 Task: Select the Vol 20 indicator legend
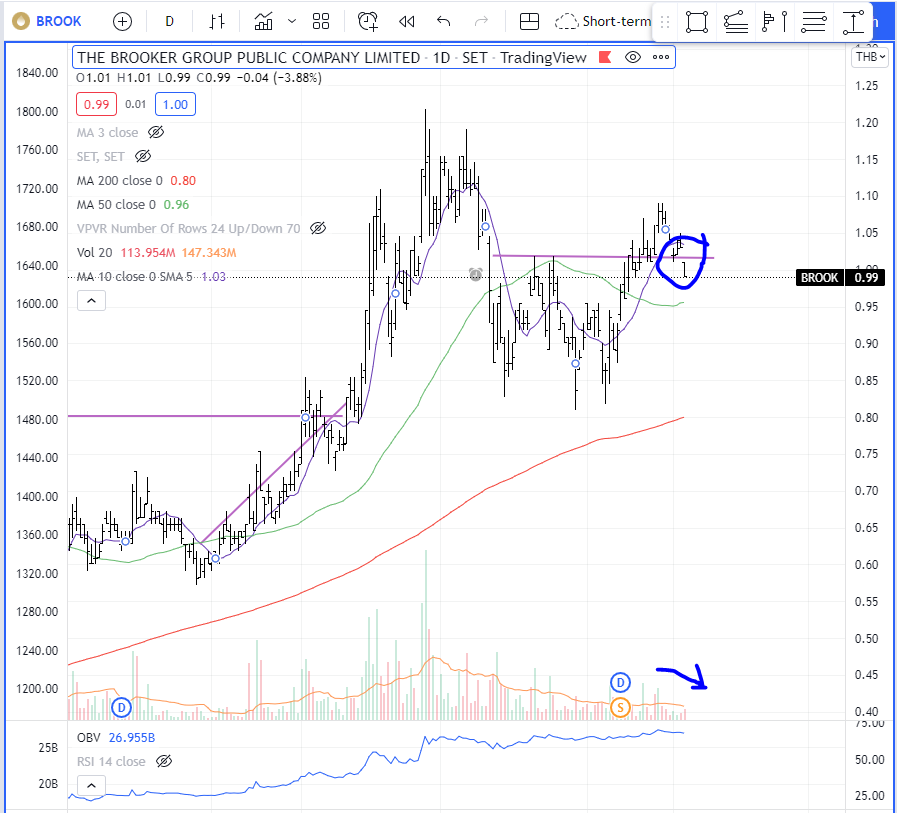point(156,253)
